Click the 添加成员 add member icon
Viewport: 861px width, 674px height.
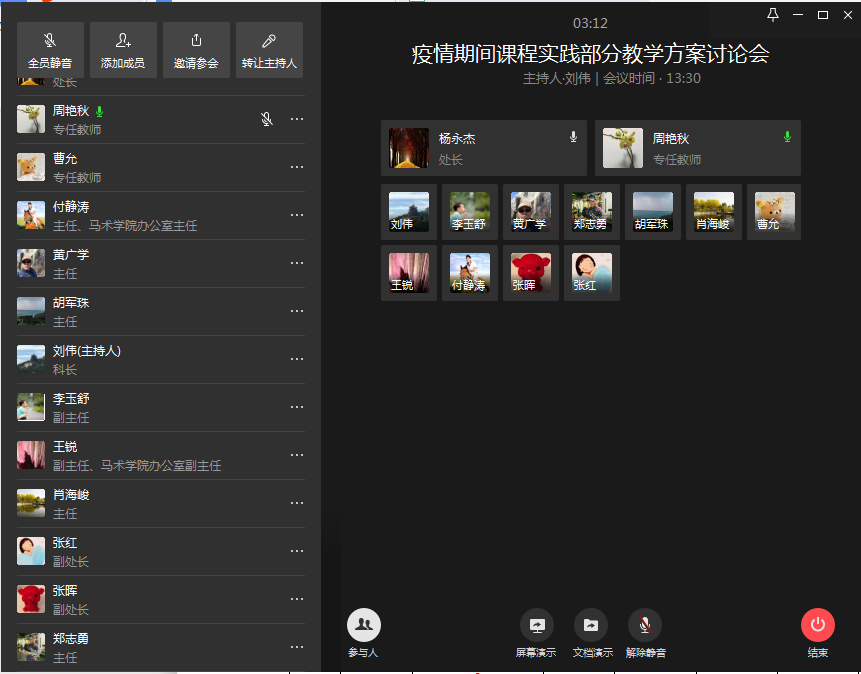pyautogui.click(x=123, y=41)
